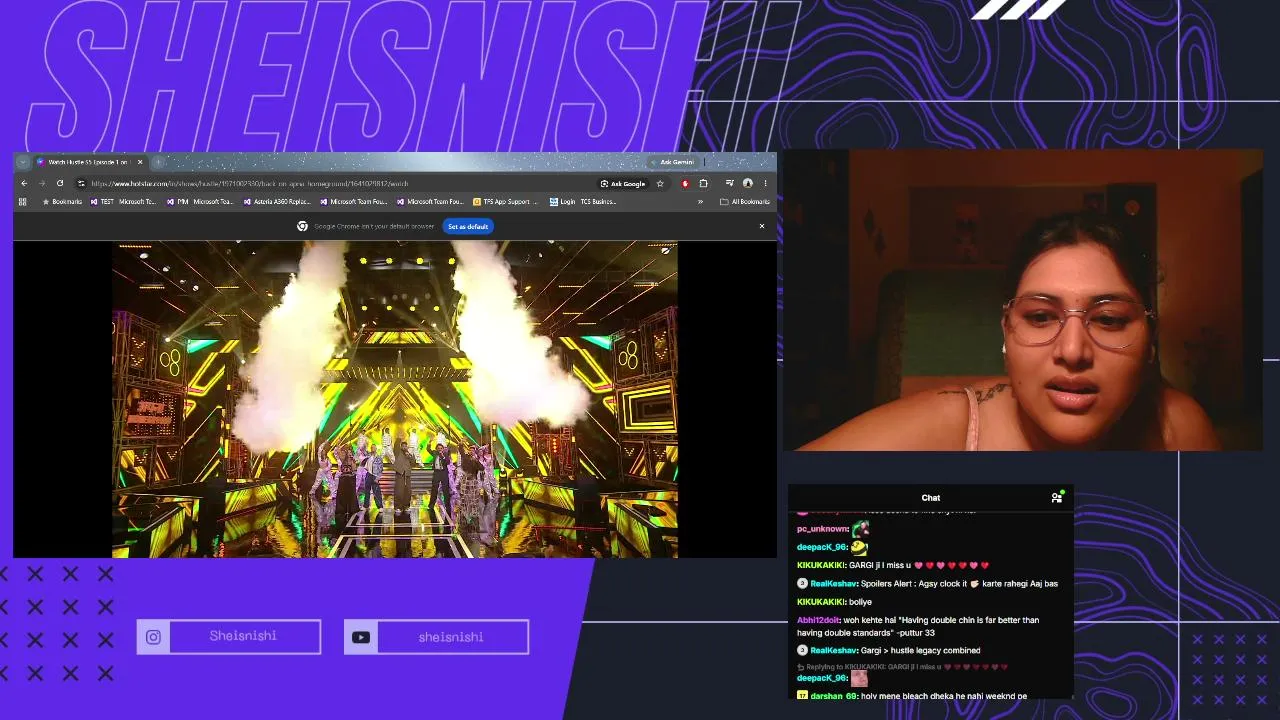Click the yellow emote after first deepacK_96
The image size is (1280, 720).
[x=858, y=547]
